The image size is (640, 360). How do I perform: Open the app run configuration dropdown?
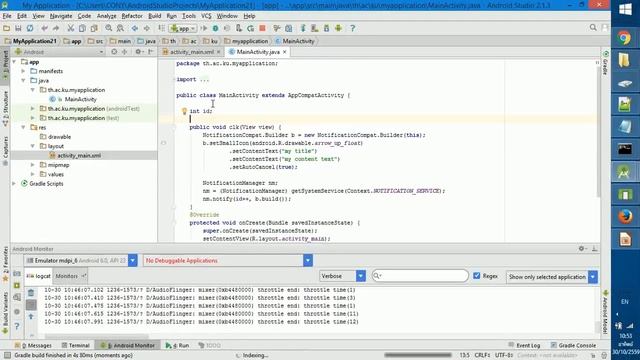183,29
